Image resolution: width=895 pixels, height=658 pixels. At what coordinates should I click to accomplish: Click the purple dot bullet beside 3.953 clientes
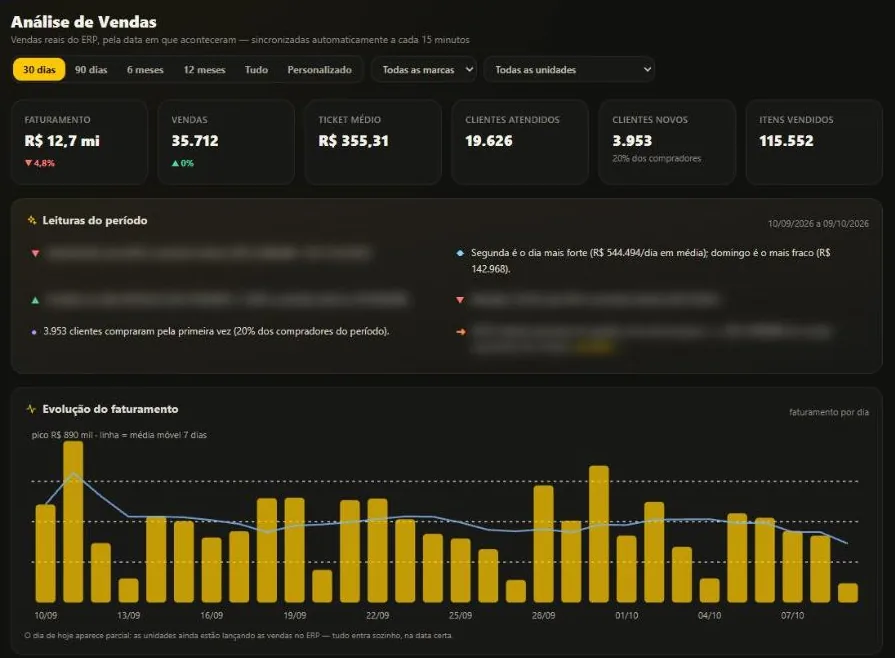pos(34,332)
